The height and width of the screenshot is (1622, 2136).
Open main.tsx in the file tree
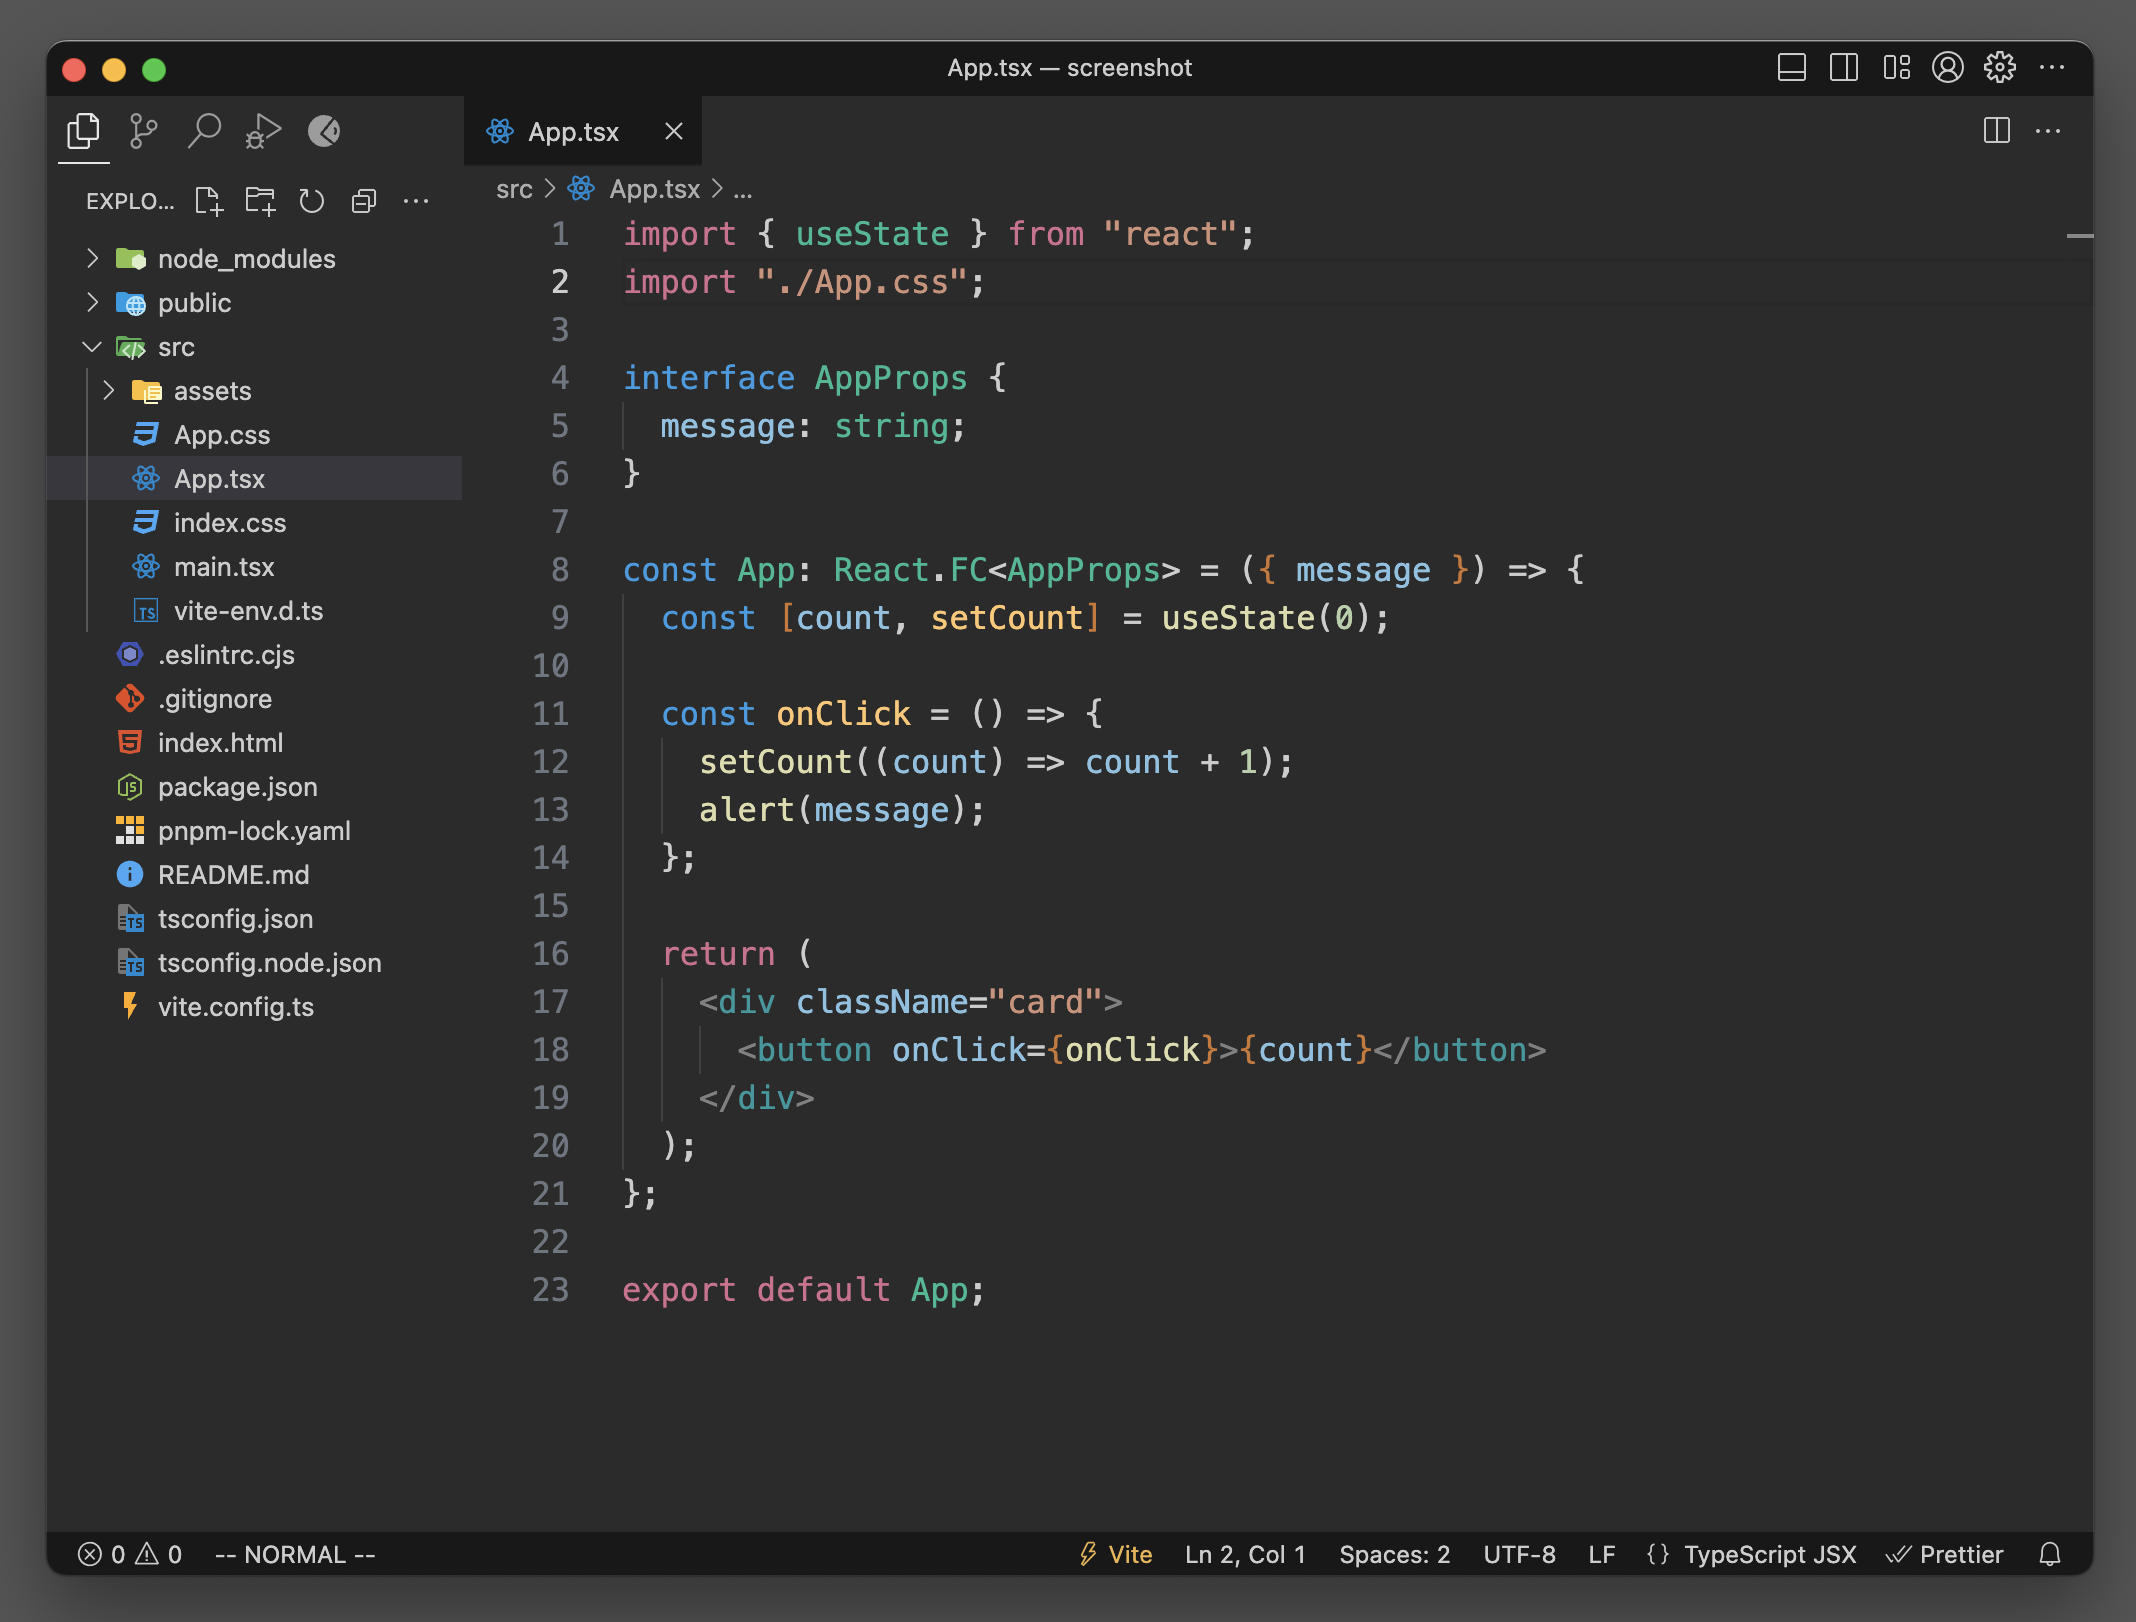[254, 567]
